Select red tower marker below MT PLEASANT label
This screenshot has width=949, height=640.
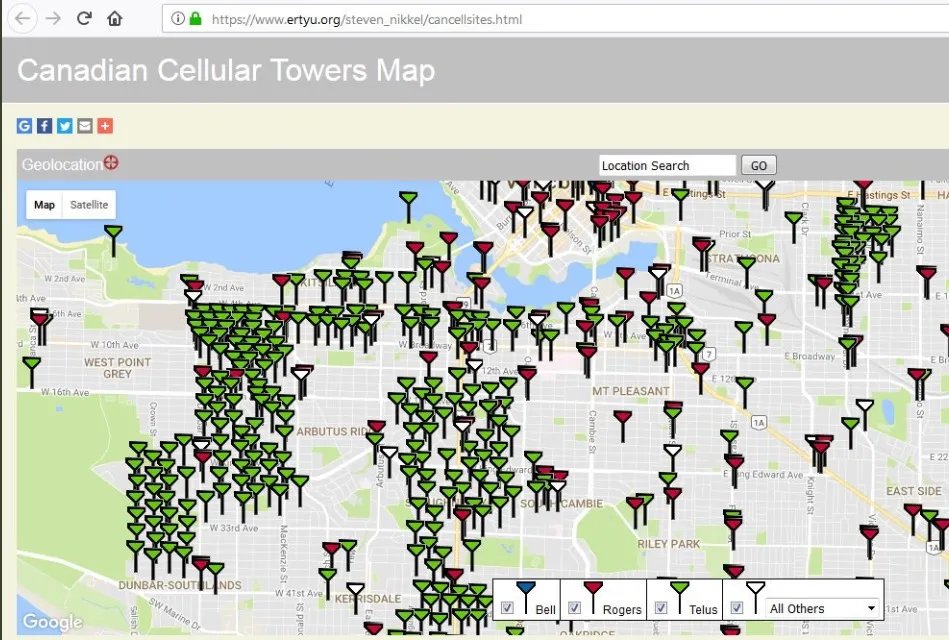pos(622,425)
